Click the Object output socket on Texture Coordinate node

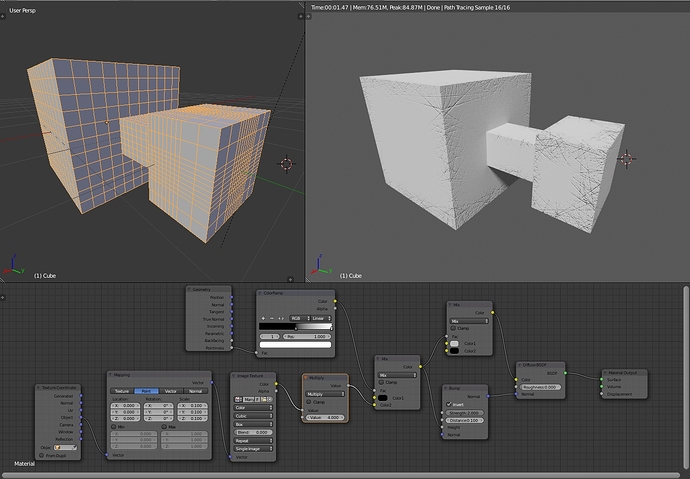tap(81, 417)
